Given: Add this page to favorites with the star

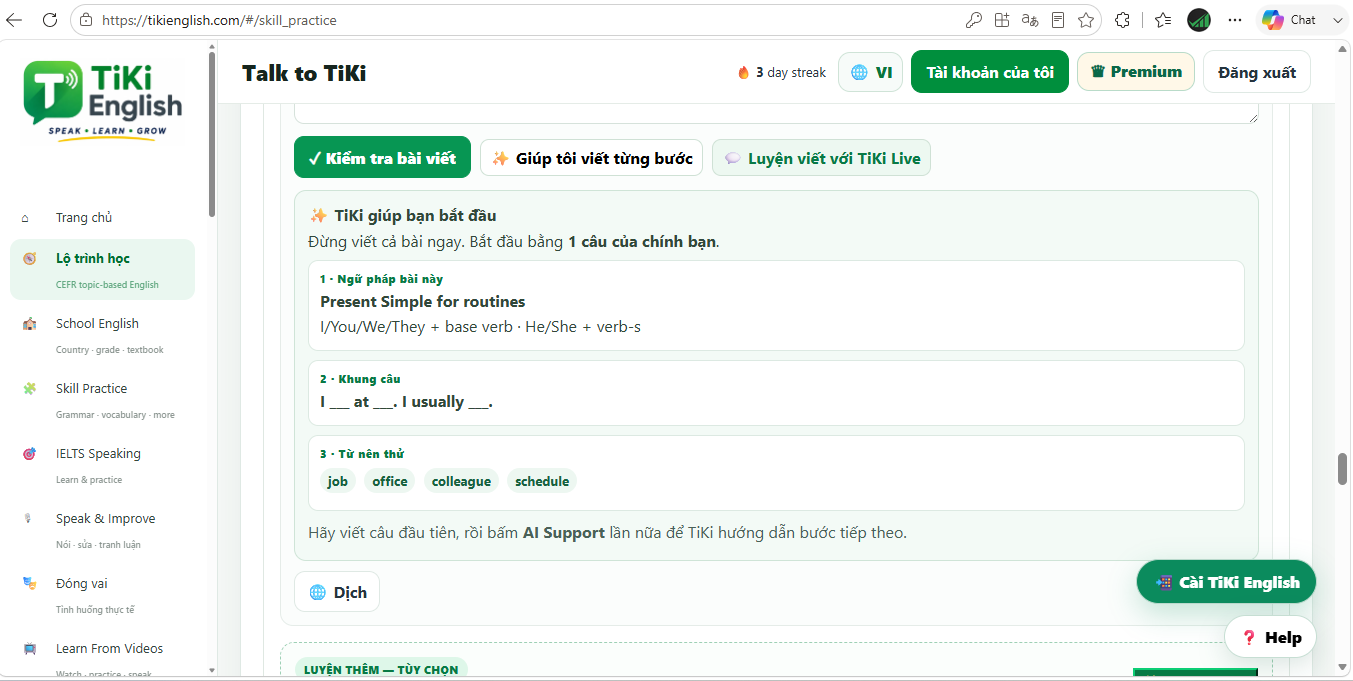Looking at the screenshot, I should (x=1086, y=20).
